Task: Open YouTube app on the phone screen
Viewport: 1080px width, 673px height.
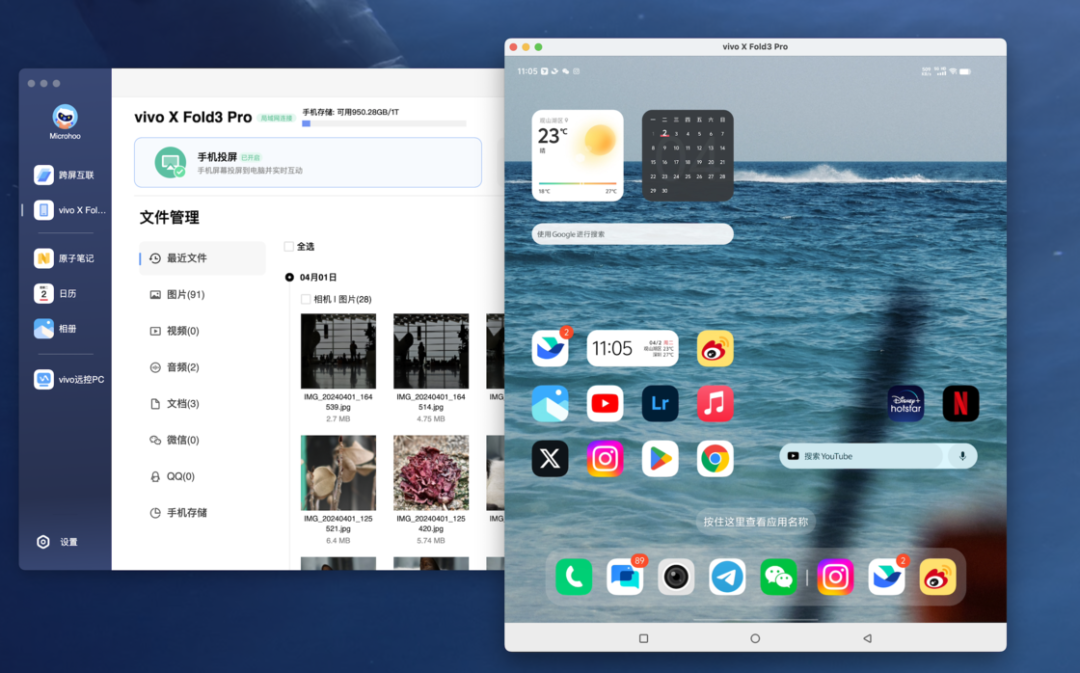Action: pyautogui.click(x=605, y=404)
